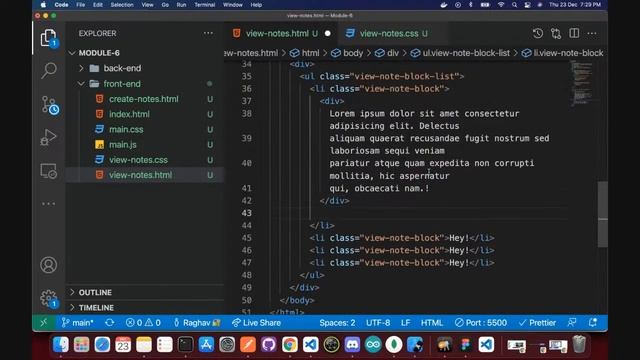Open notifications bell in status bar
This screenshot has height=360, width=640.
tap(593, 322)
